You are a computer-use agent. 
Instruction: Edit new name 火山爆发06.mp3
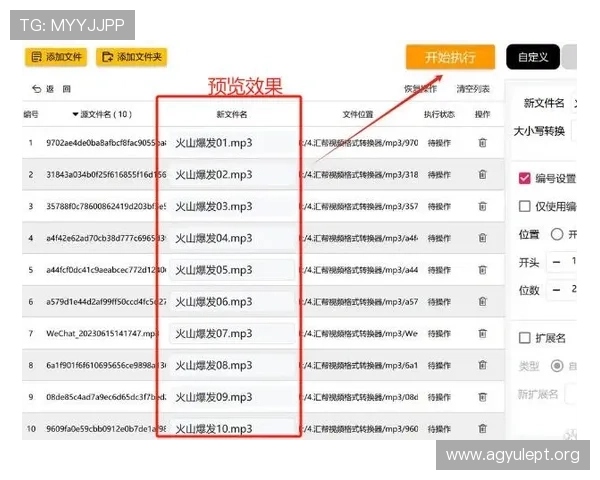232,302
